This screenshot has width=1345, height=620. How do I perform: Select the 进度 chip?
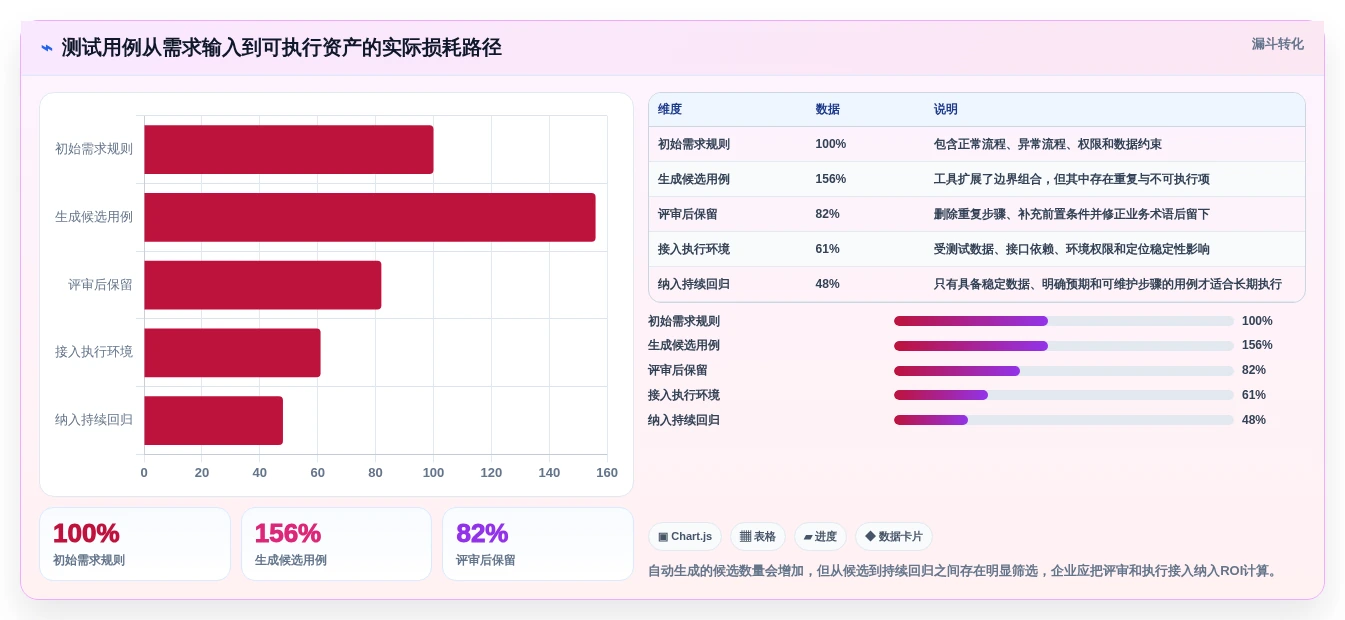click(x=820, y=537)
